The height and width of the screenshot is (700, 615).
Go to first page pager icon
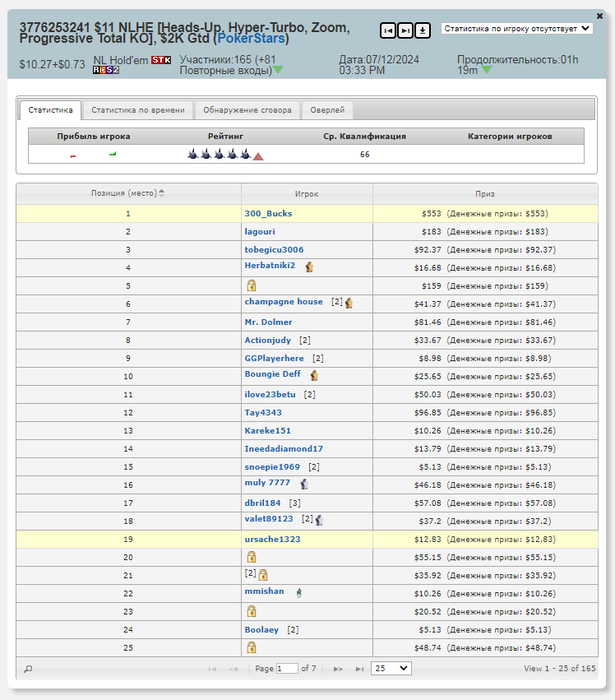pyautogui.click(x=212, y=669)
